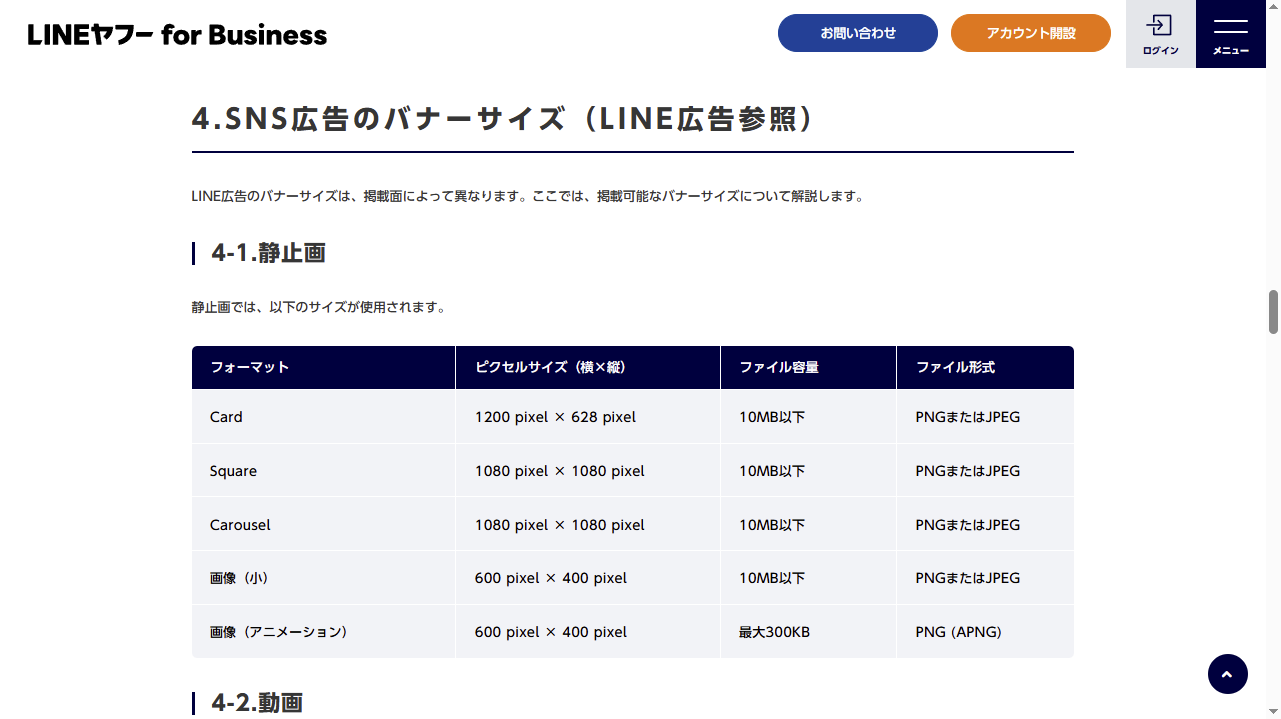Select the ファイル容量 column header
The height and width of the screenshot is (719, 1281).
coord(808,367)
